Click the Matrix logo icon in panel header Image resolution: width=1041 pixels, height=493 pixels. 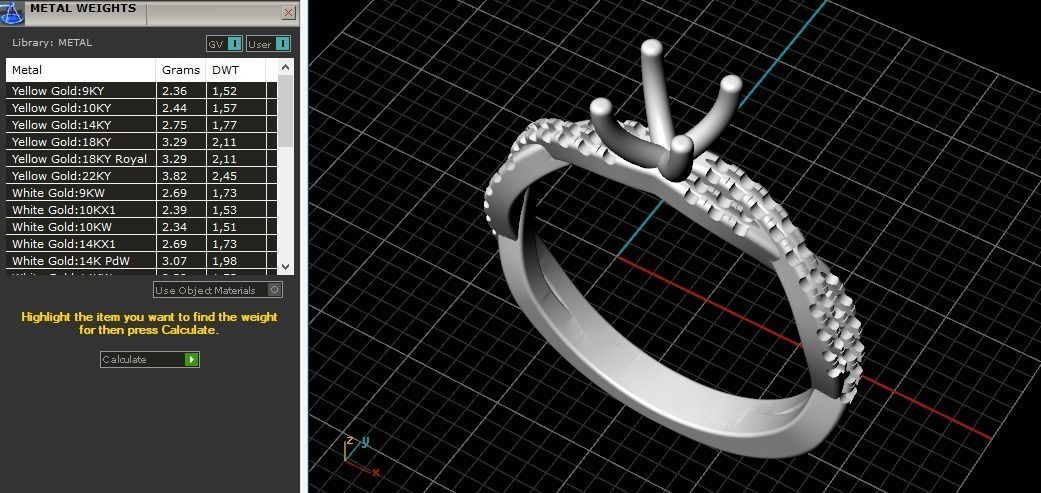click(12, 12)
